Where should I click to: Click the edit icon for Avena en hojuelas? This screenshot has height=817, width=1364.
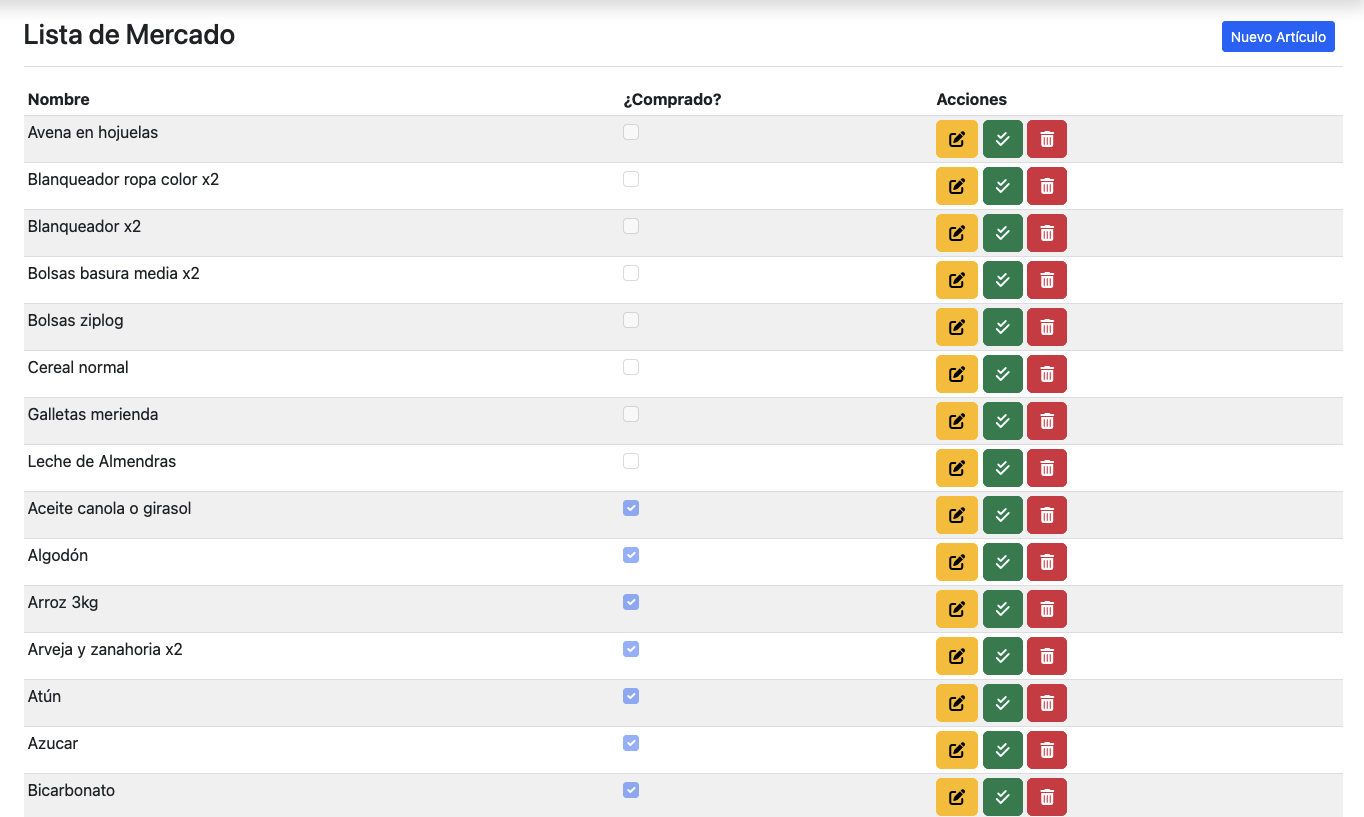pos(956,139)
